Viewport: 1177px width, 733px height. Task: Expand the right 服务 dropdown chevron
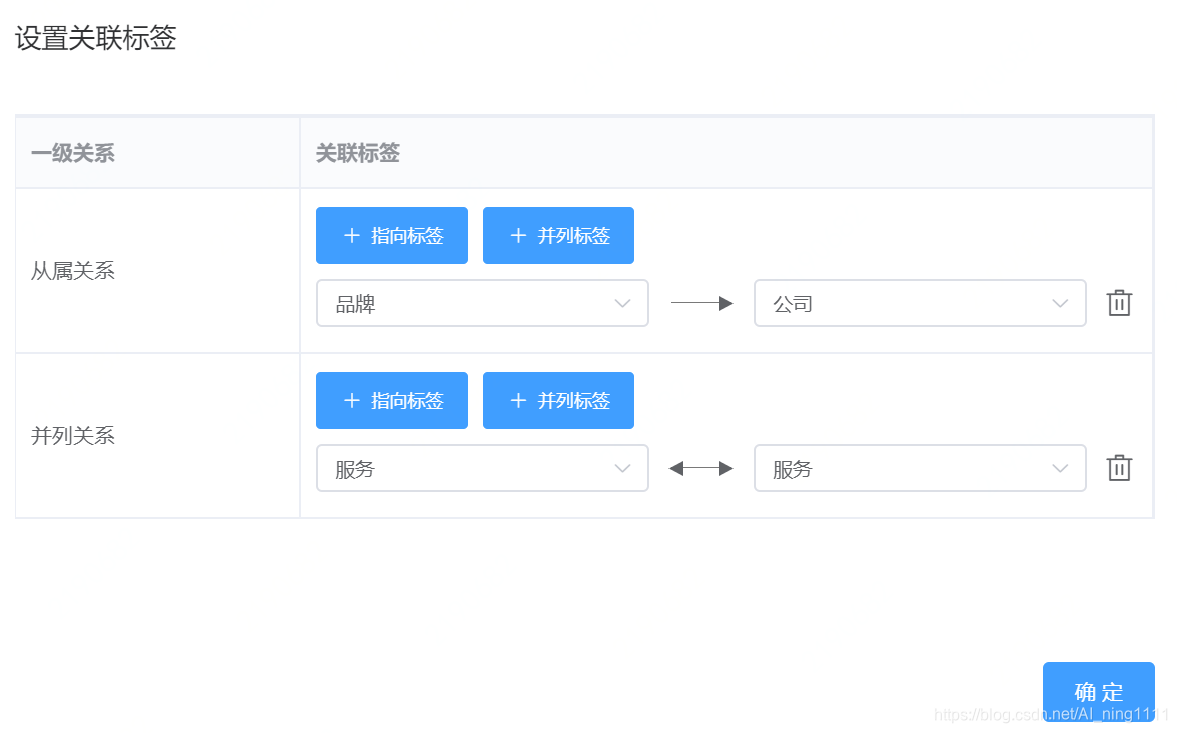(1060, 468)
